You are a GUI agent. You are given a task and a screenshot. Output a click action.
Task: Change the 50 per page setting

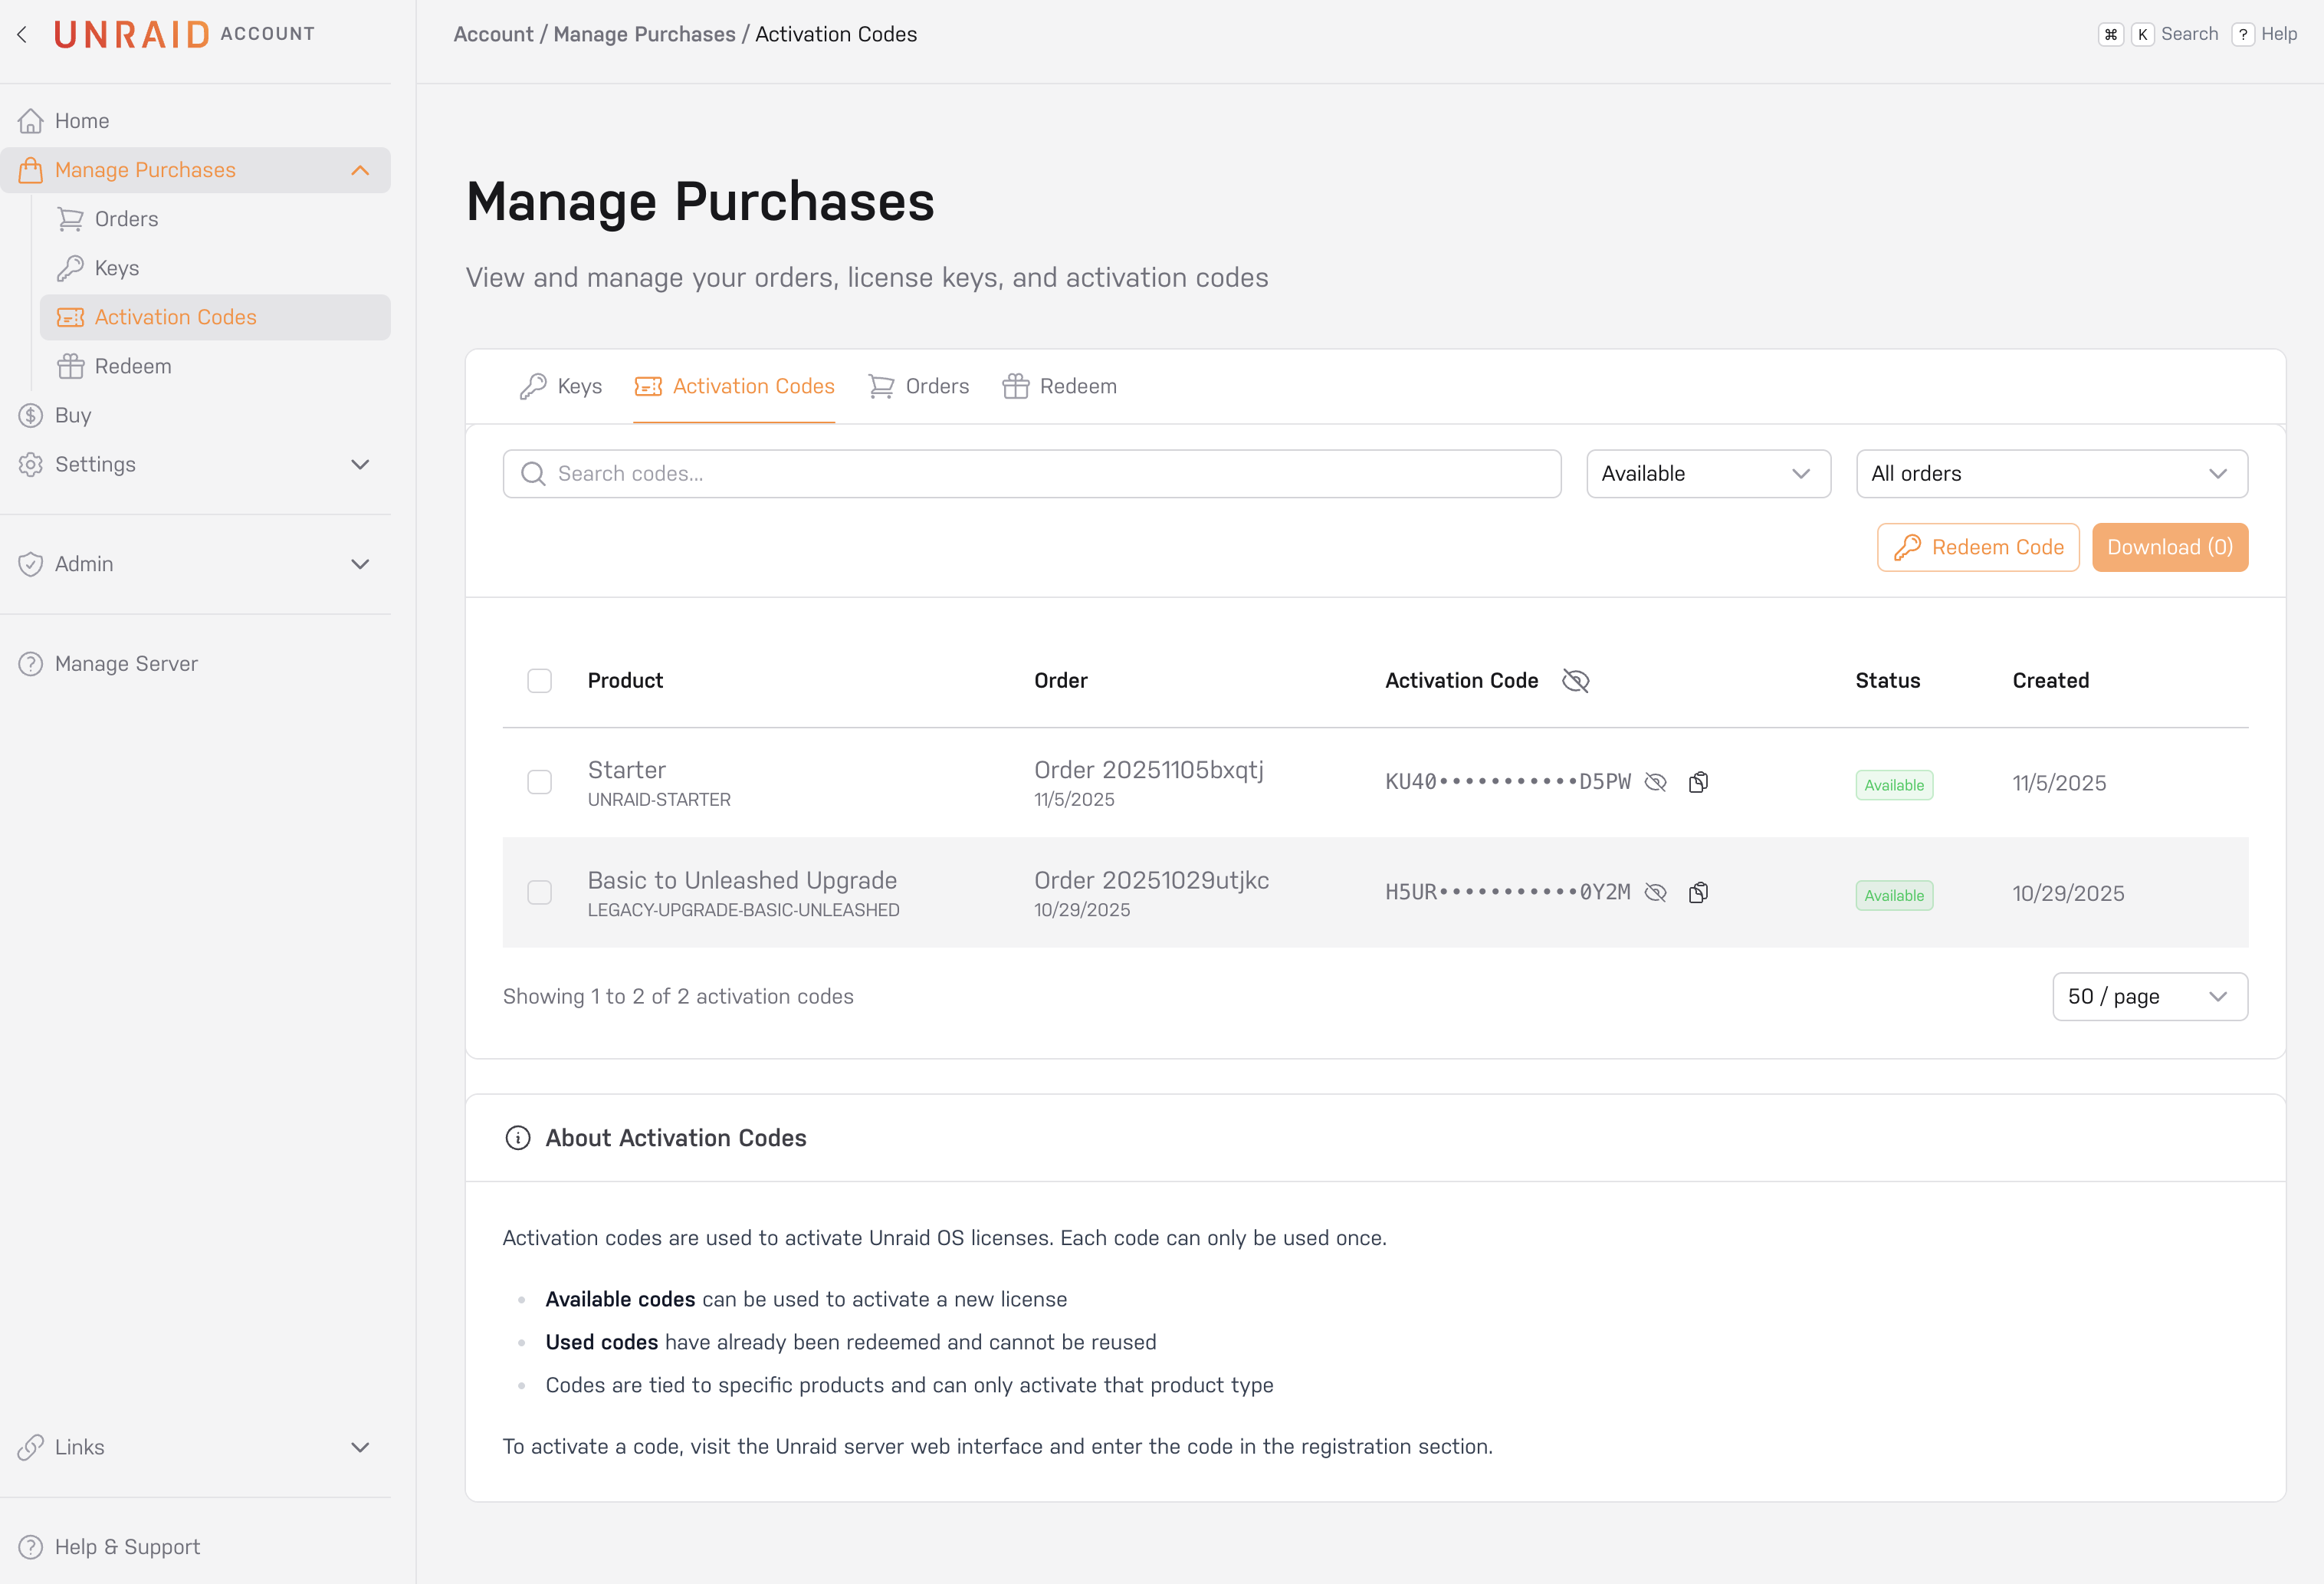point(2149,996)
